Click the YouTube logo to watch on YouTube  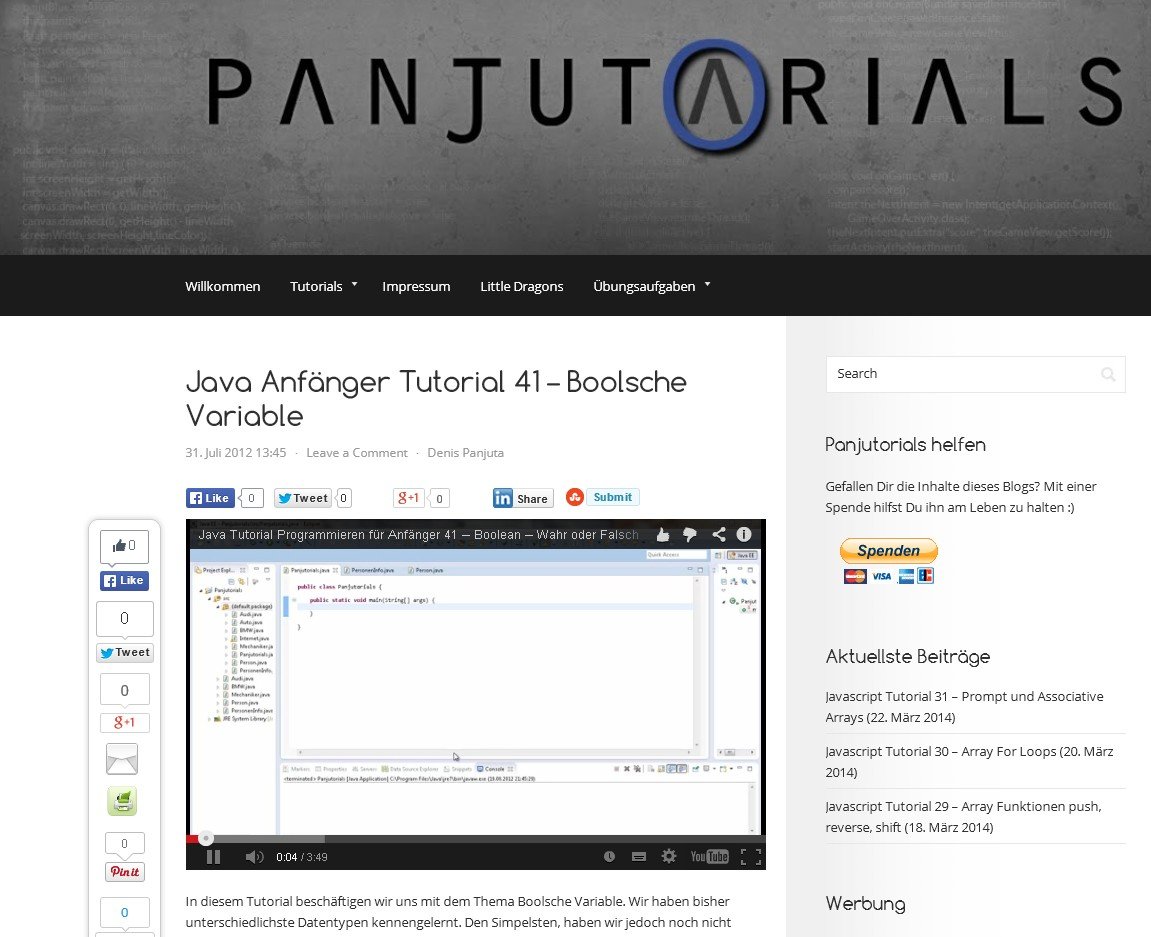[x=710, y=856]
